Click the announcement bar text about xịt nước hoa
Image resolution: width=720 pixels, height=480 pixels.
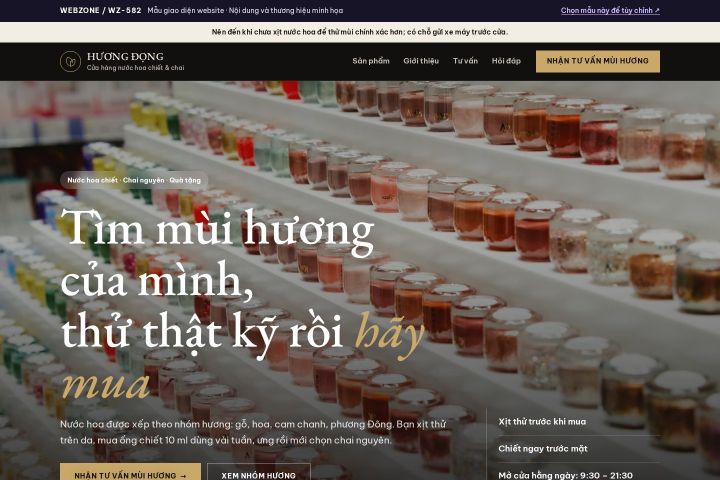[x=360, y=32]
